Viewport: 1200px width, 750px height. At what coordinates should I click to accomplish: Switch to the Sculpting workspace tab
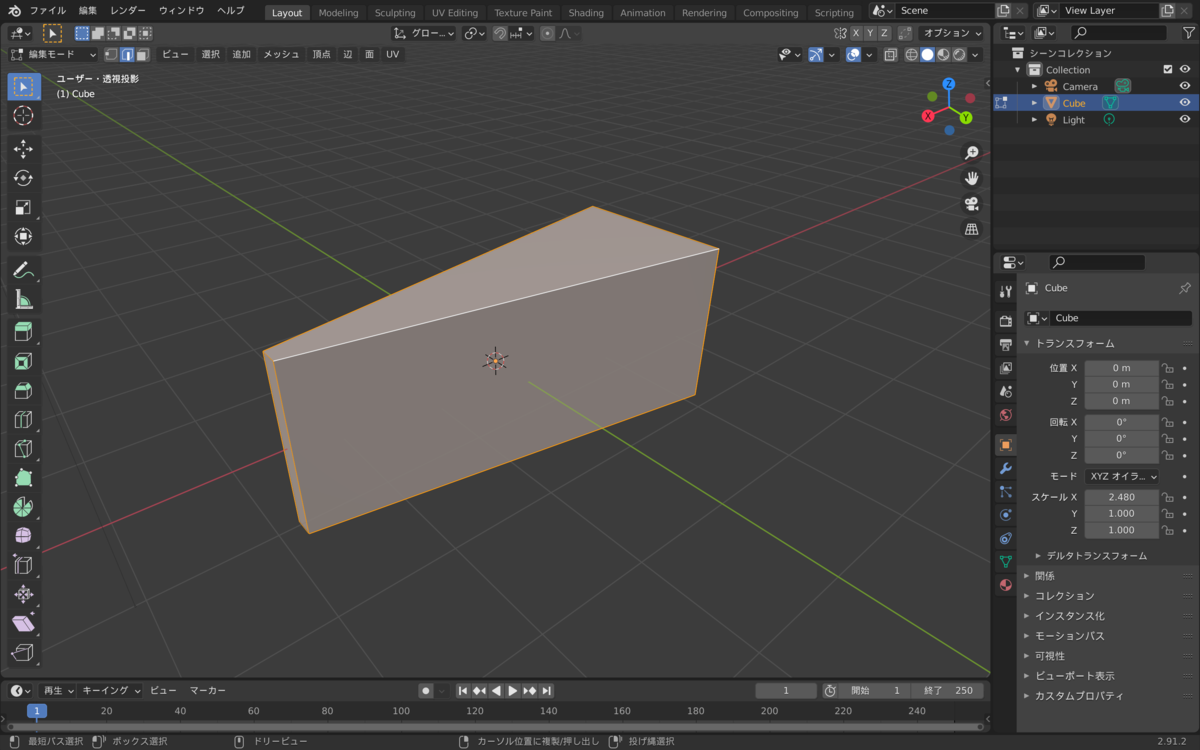(x=395, y=13)
